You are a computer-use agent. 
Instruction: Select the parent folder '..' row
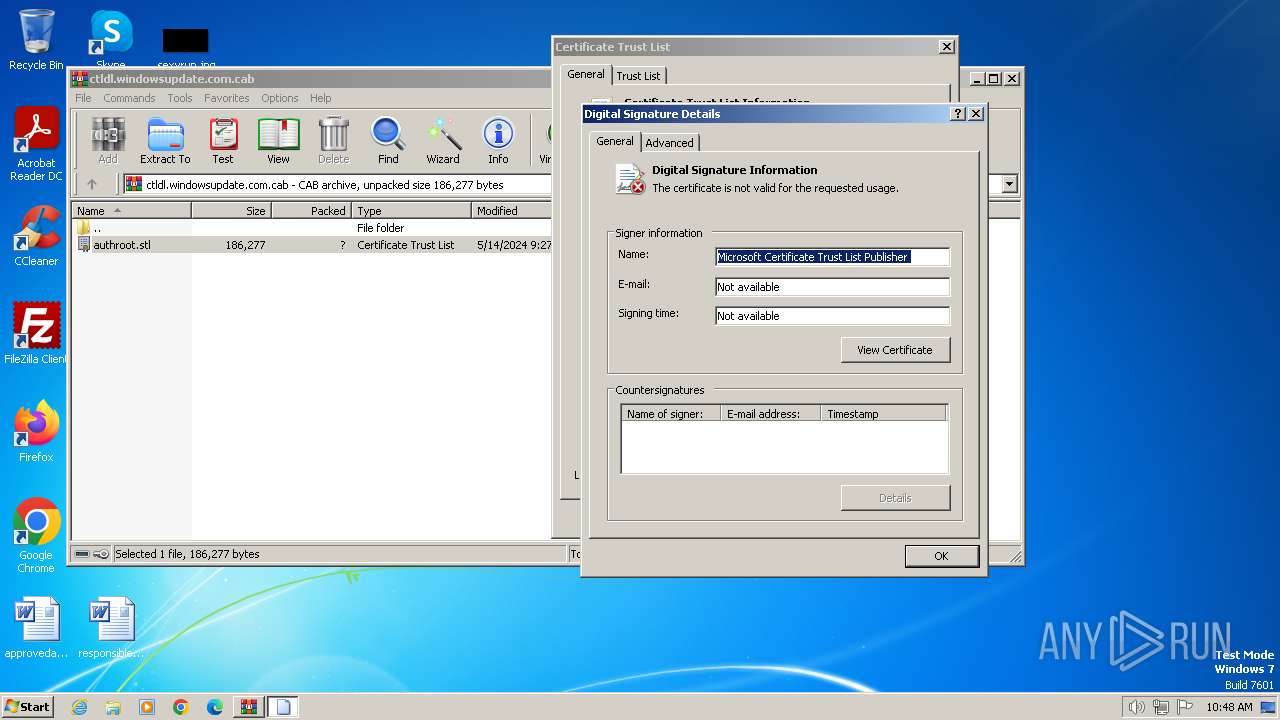[312, 228]
